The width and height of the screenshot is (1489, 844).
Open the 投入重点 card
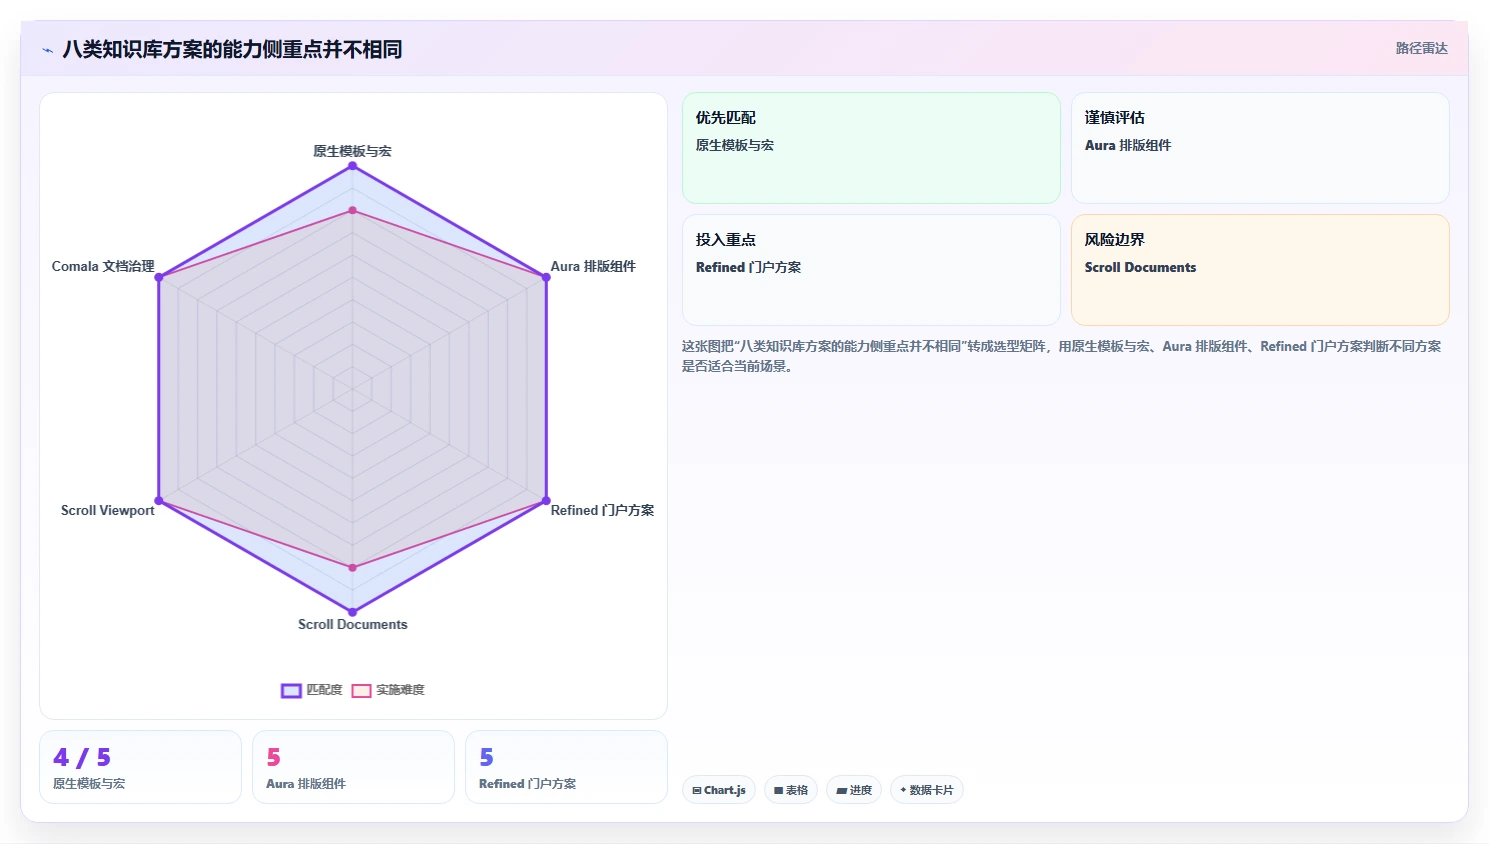pyautogui.click(x=871, y=270)
